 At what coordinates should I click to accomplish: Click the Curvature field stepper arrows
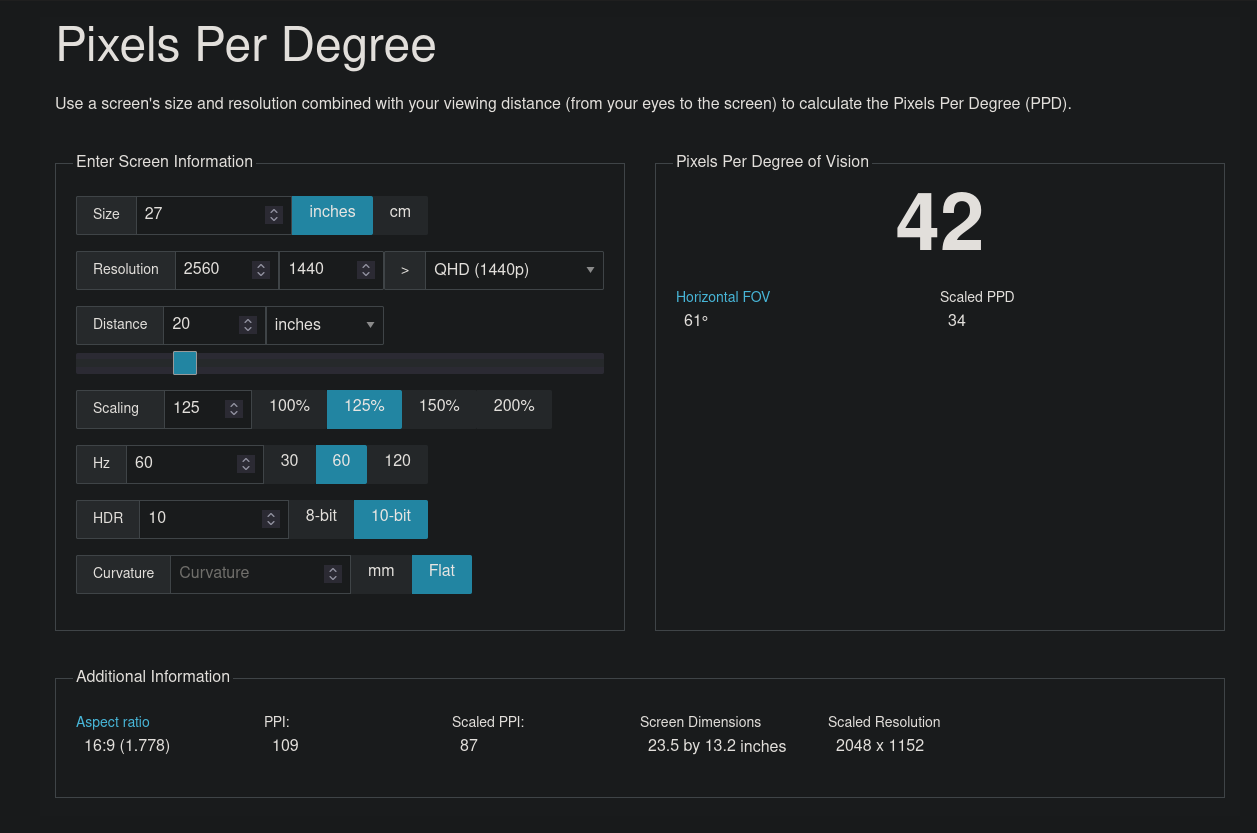coord(333,574)
